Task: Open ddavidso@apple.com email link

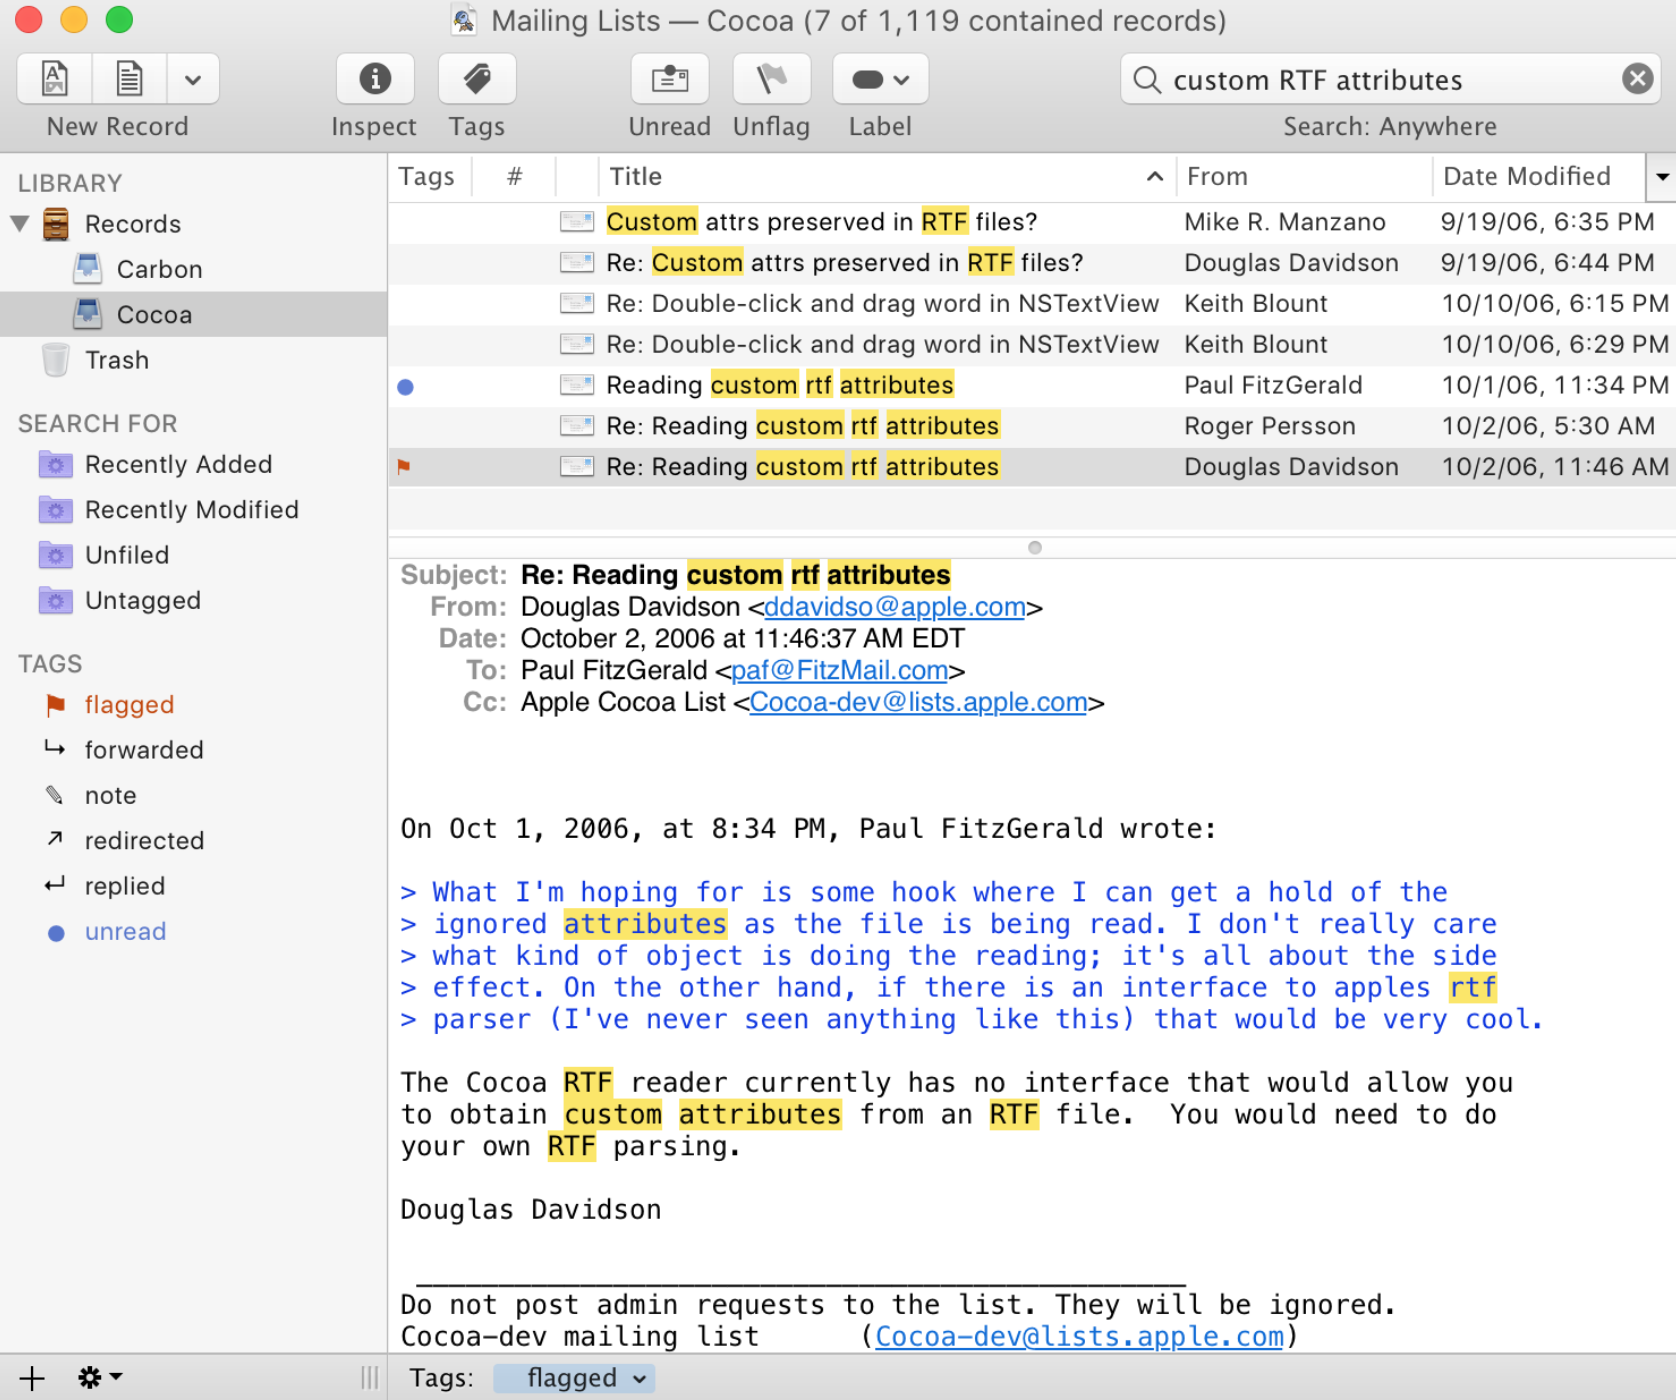Action: [895, 607]
